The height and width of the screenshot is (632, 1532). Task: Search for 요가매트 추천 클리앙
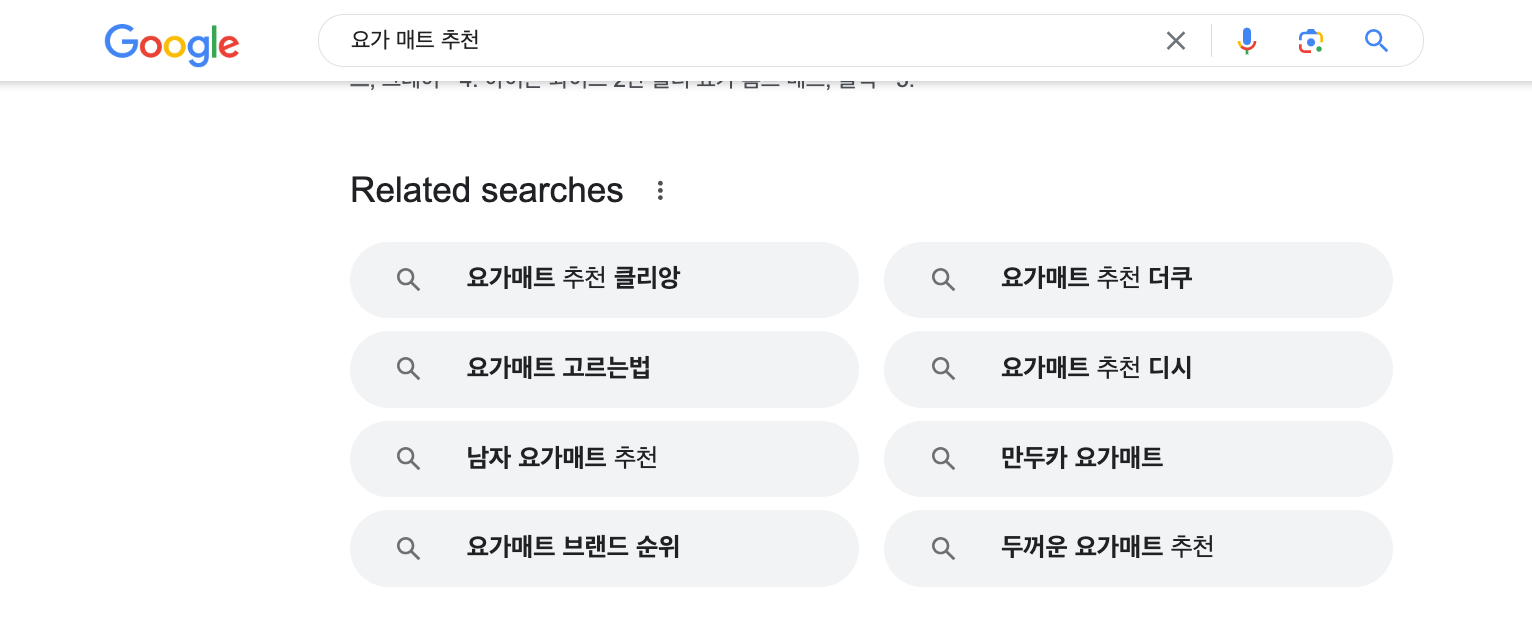pyautogui.click(x=573, y=279)
